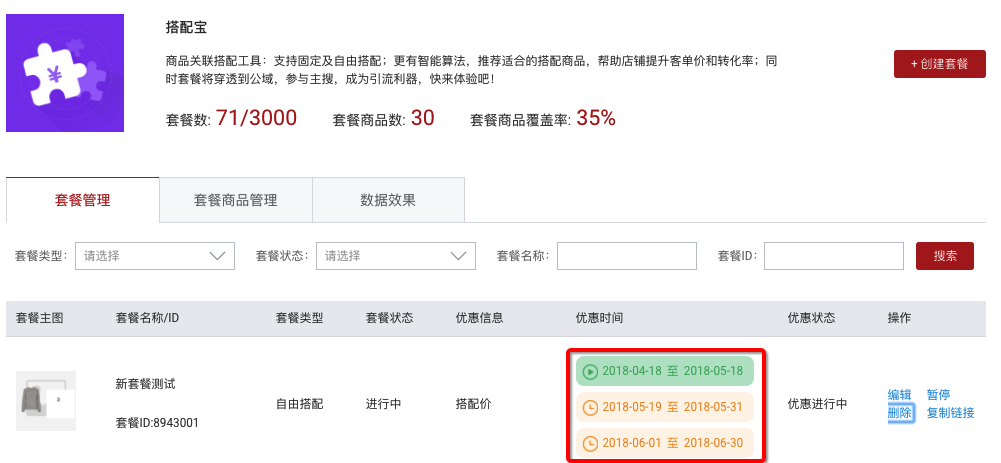Screen dimensions: 1001x463
Task: Select the green 2018-04-18 至 2018-05-18 period tag
Action: pos(665,371)
